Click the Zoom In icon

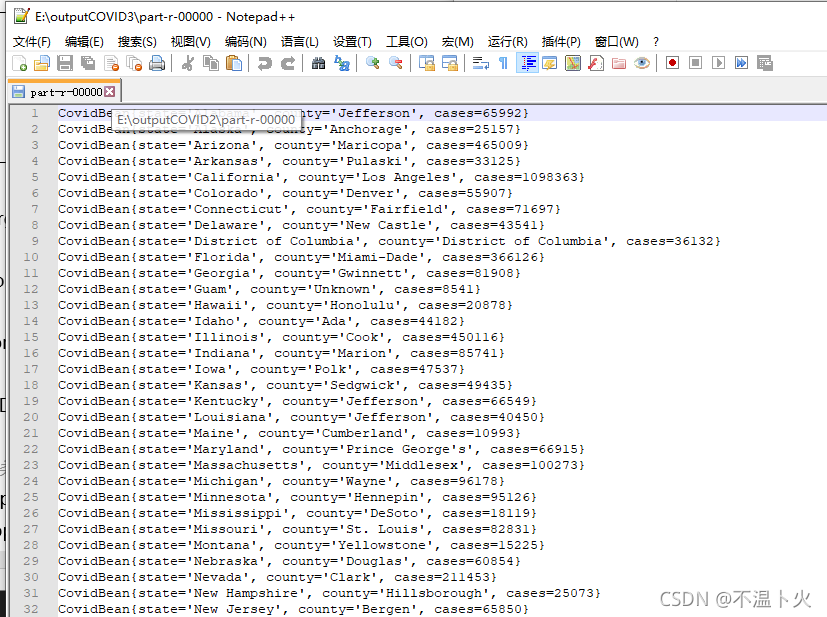click(373, 63)
